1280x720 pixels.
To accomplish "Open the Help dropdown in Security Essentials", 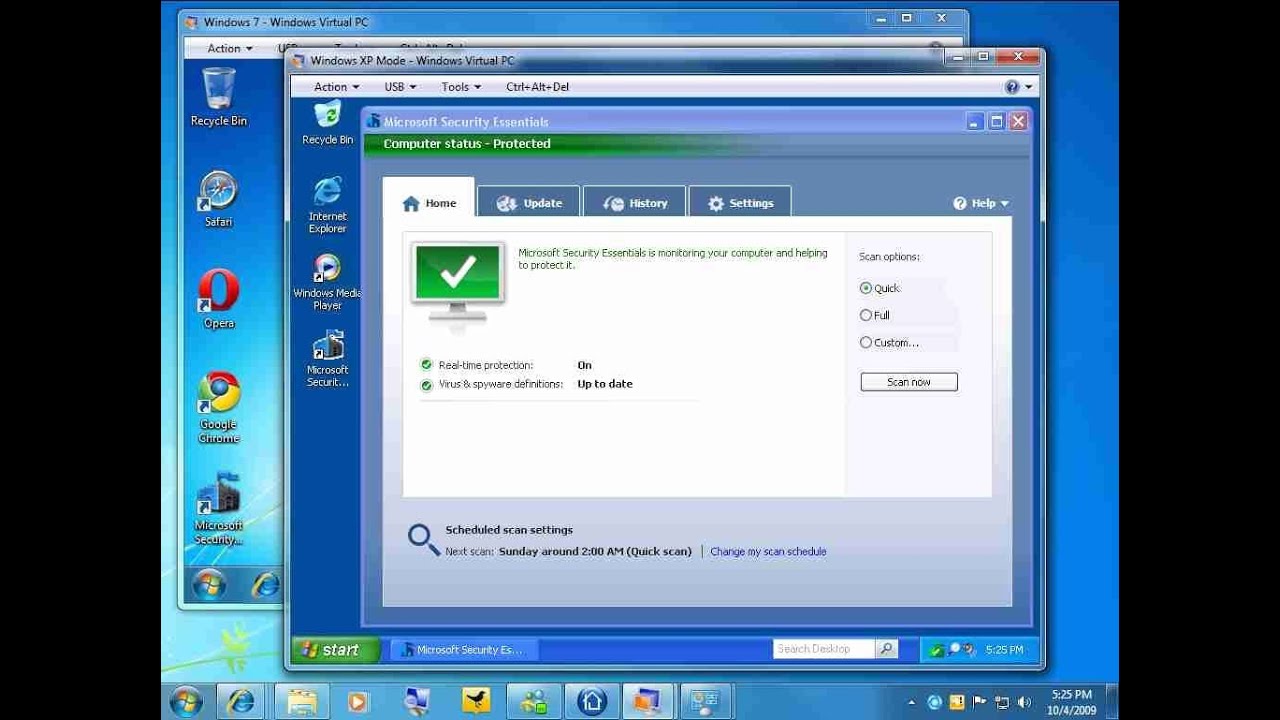I will (981, 203).
